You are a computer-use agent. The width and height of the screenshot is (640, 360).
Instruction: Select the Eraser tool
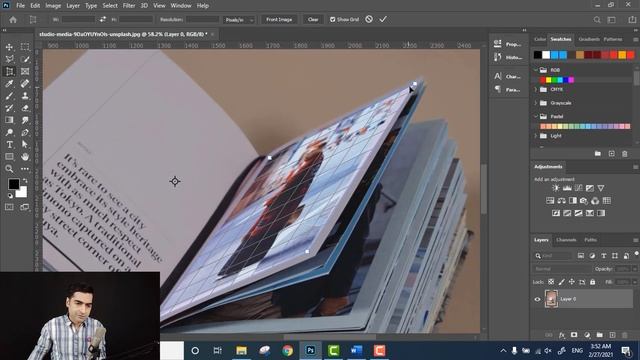click(25, 108)
